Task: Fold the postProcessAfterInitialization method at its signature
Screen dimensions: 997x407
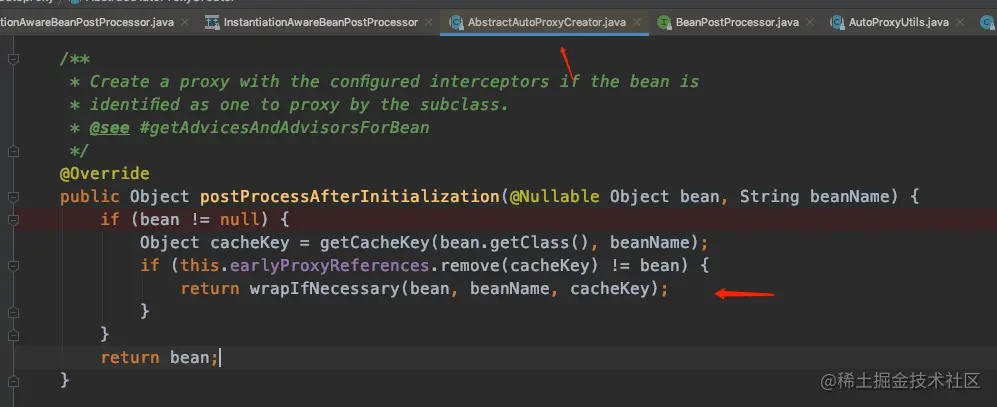Action: click(13, 197)
